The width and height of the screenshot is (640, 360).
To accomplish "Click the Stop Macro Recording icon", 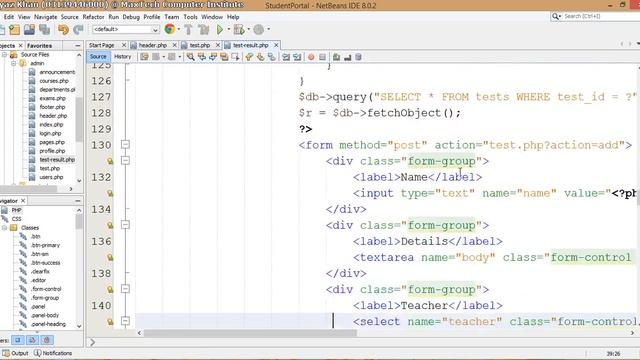I will (322, 57).
